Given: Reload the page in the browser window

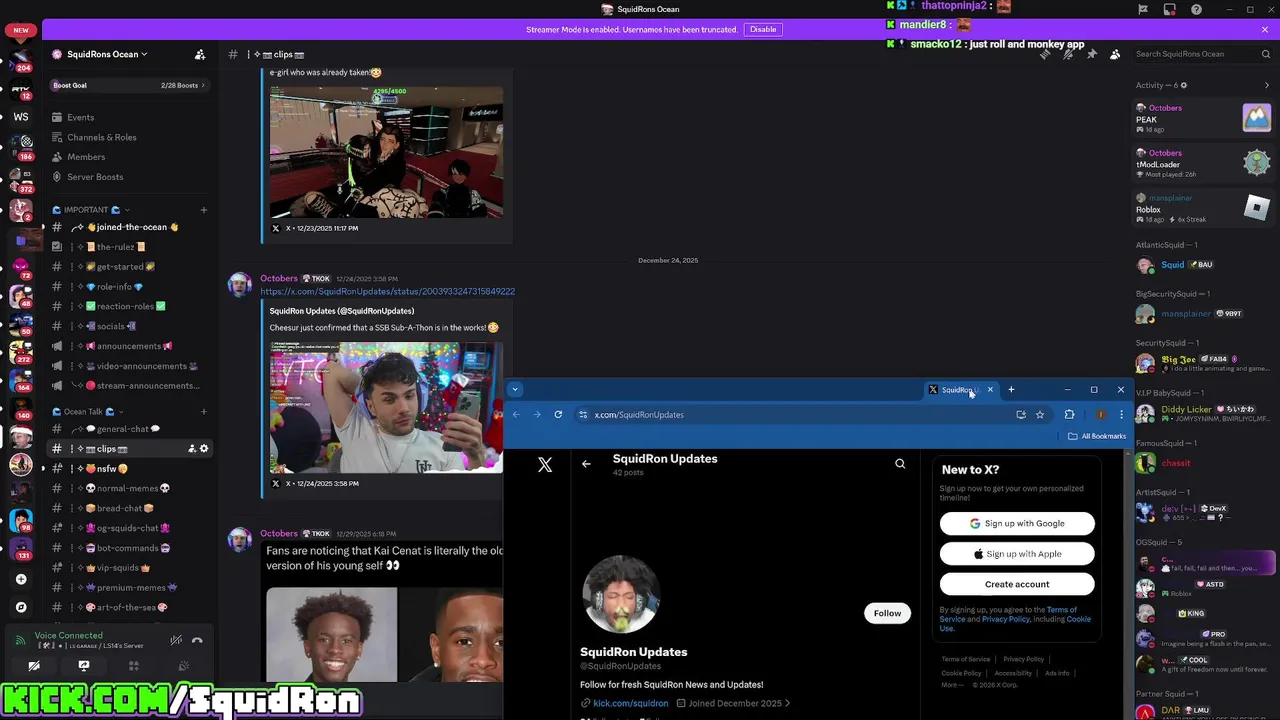Looking at the screenshot, I should point(558,414).
